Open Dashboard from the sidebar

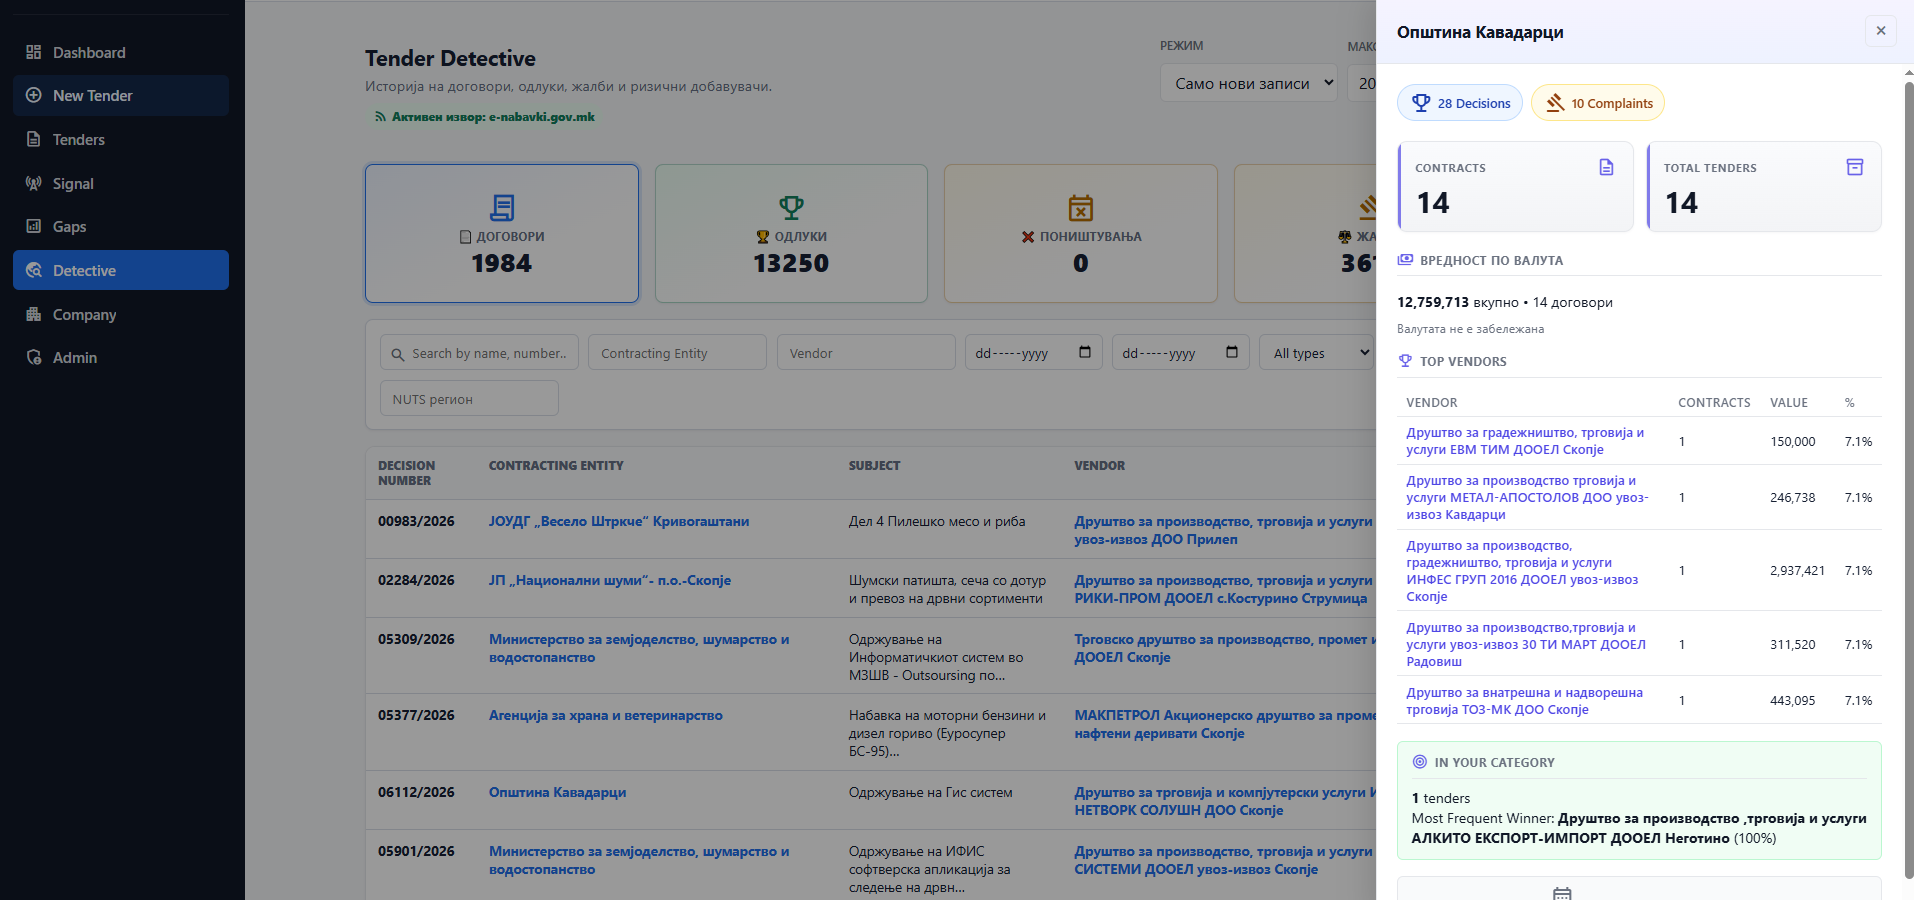pyautogui.click(x=121, y=52)
